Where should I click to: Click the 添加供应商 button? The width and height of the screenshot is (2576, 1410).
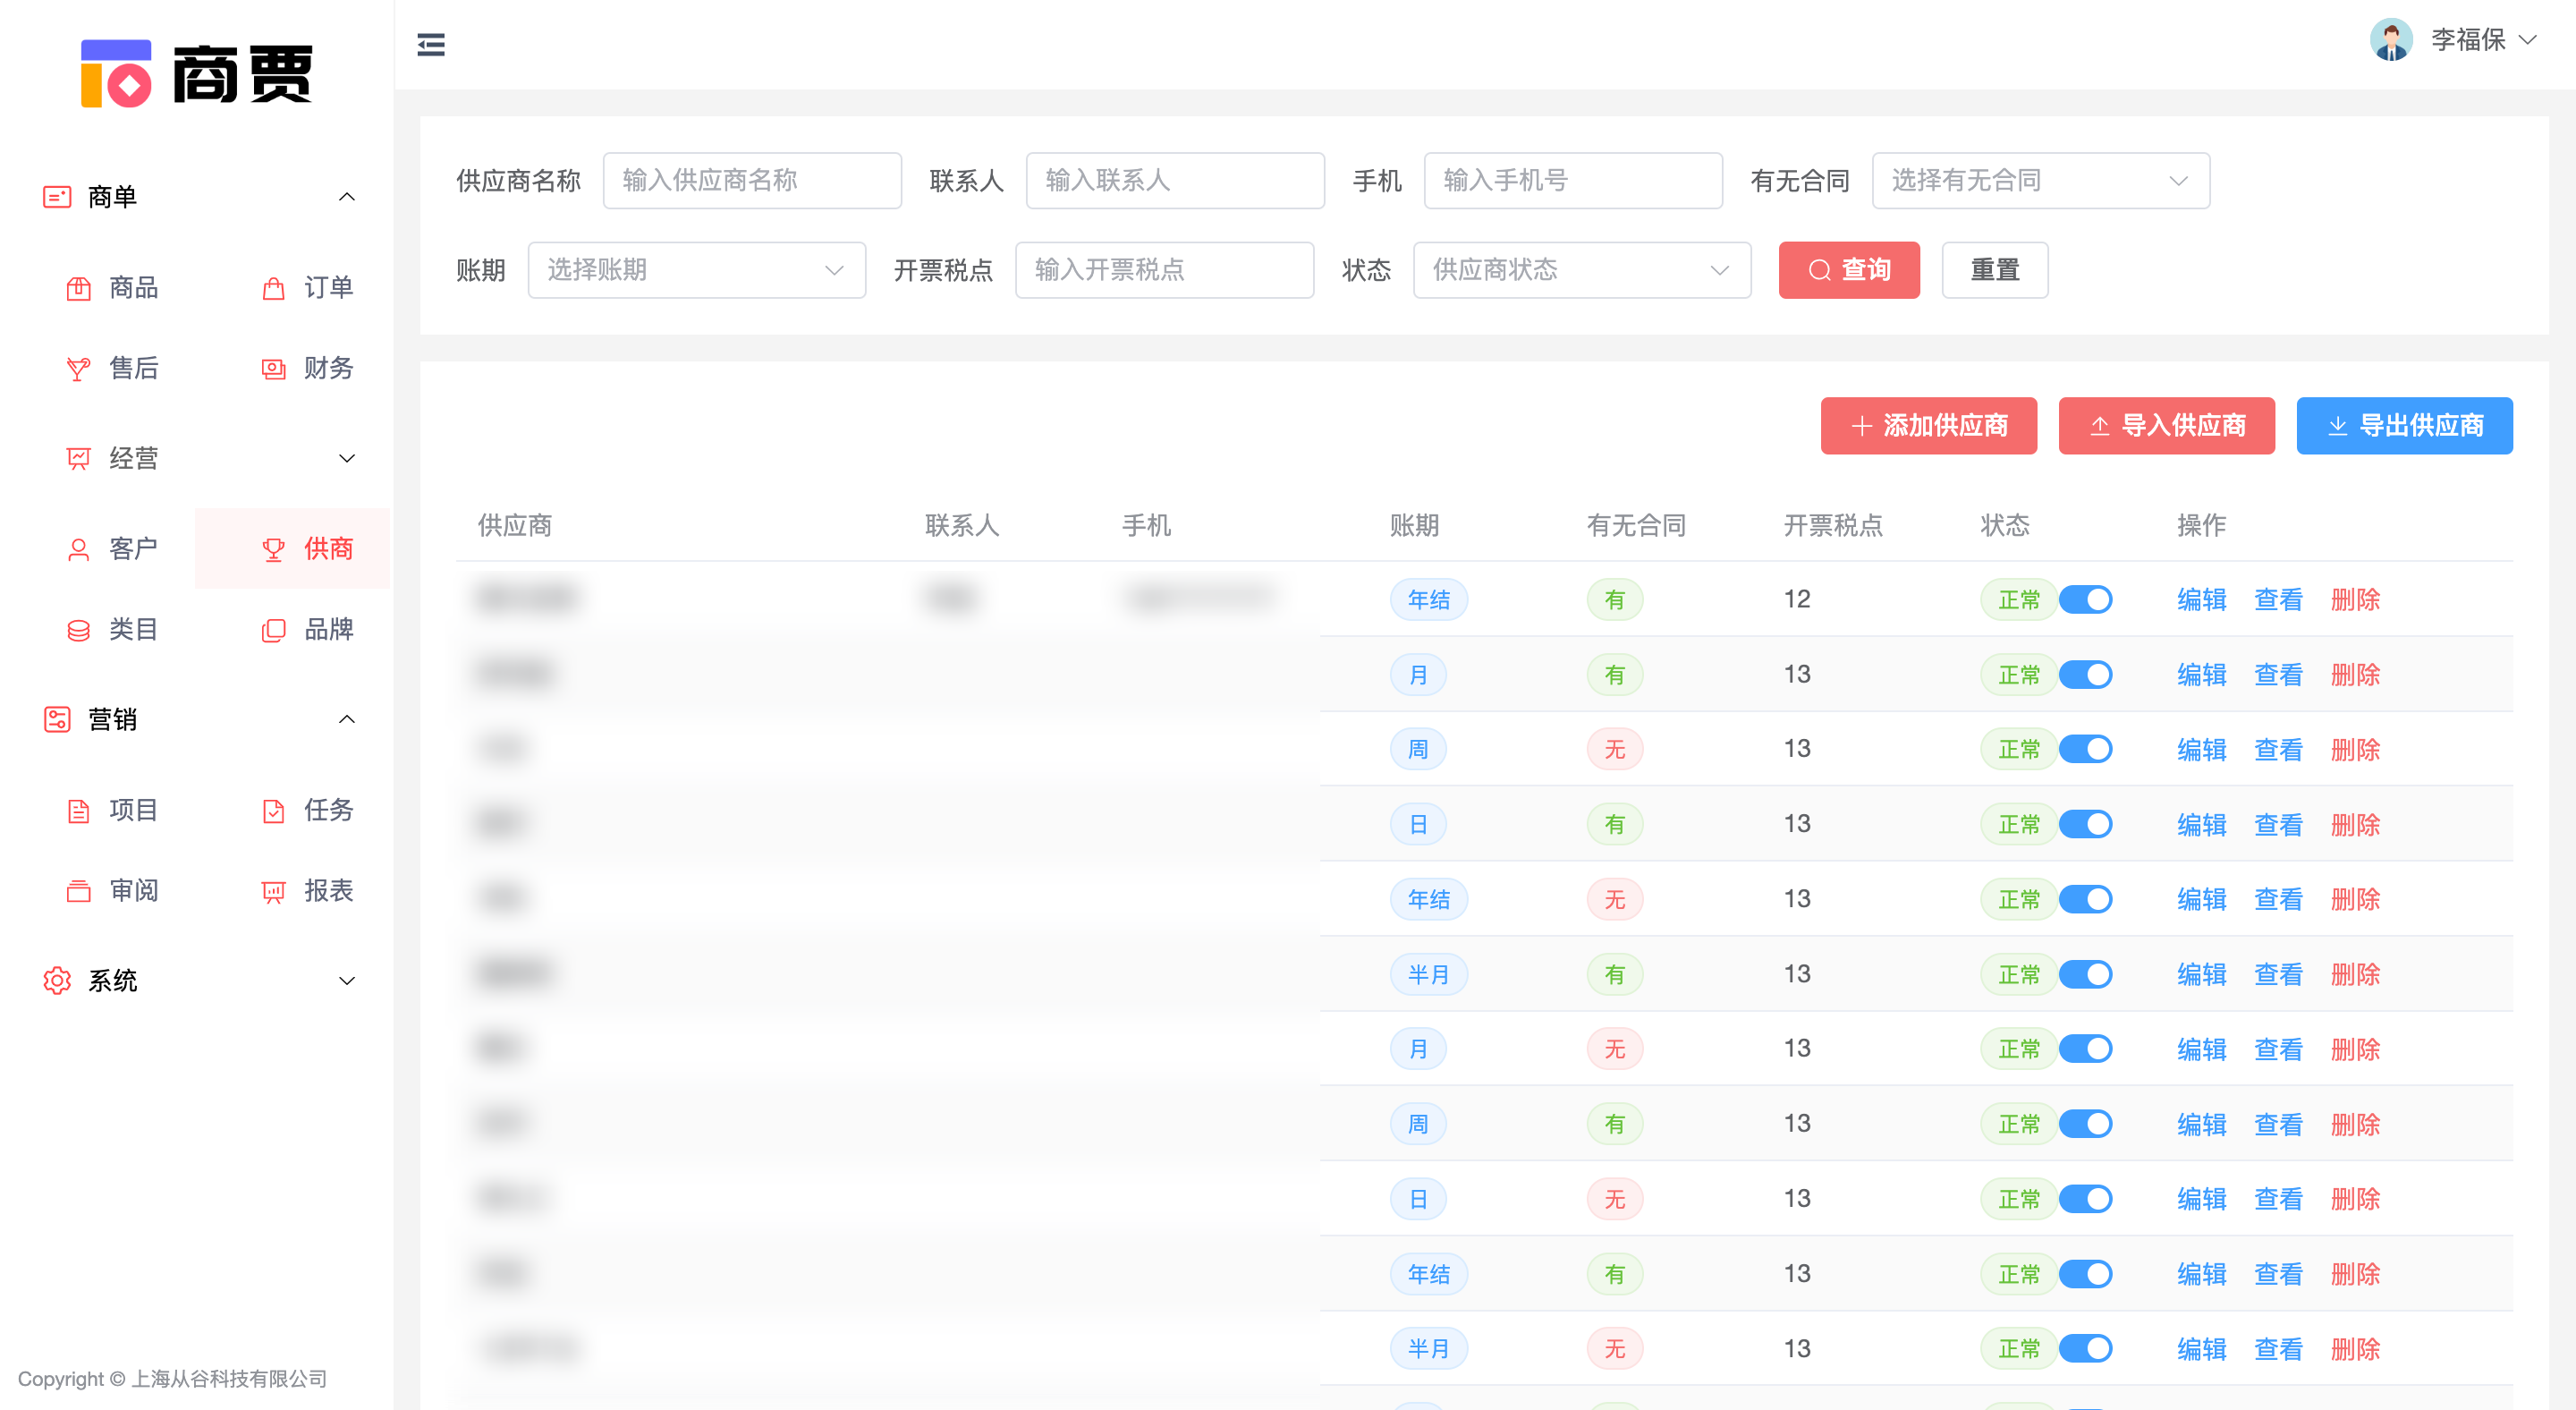(x=1928, y=425)
